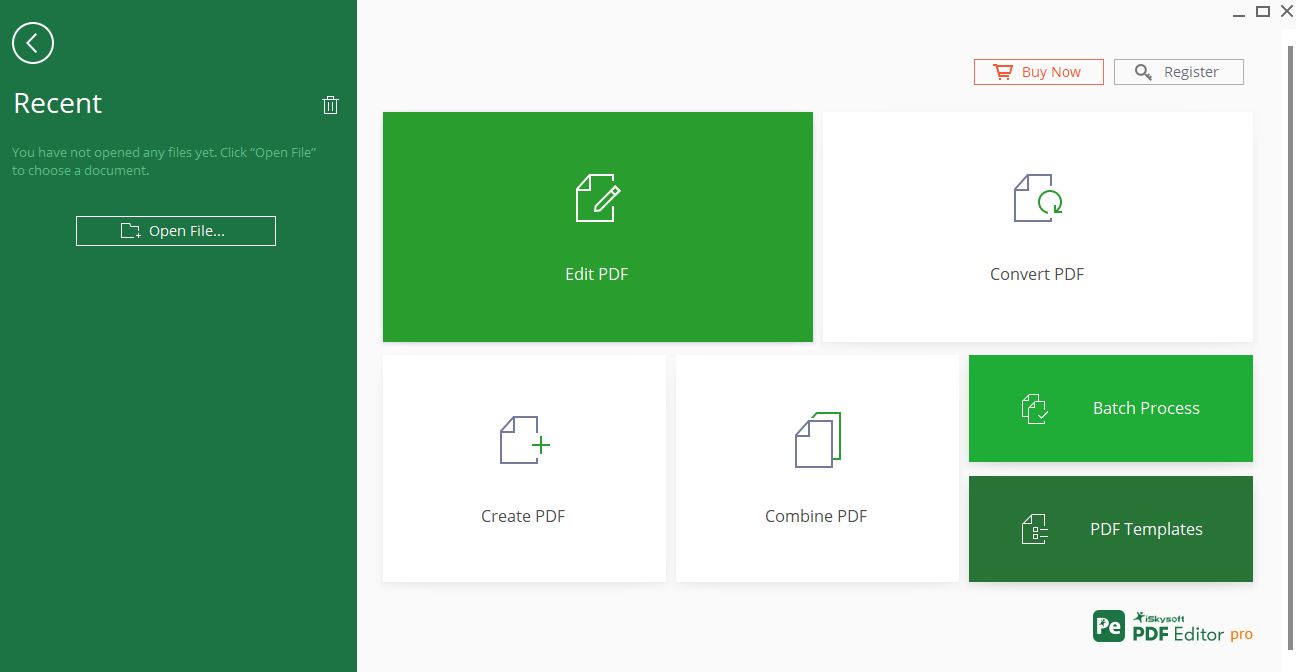Open Create PDF via its plus-document icon
The width and height of the screenshot is (1296, 672).
(523, 438)
